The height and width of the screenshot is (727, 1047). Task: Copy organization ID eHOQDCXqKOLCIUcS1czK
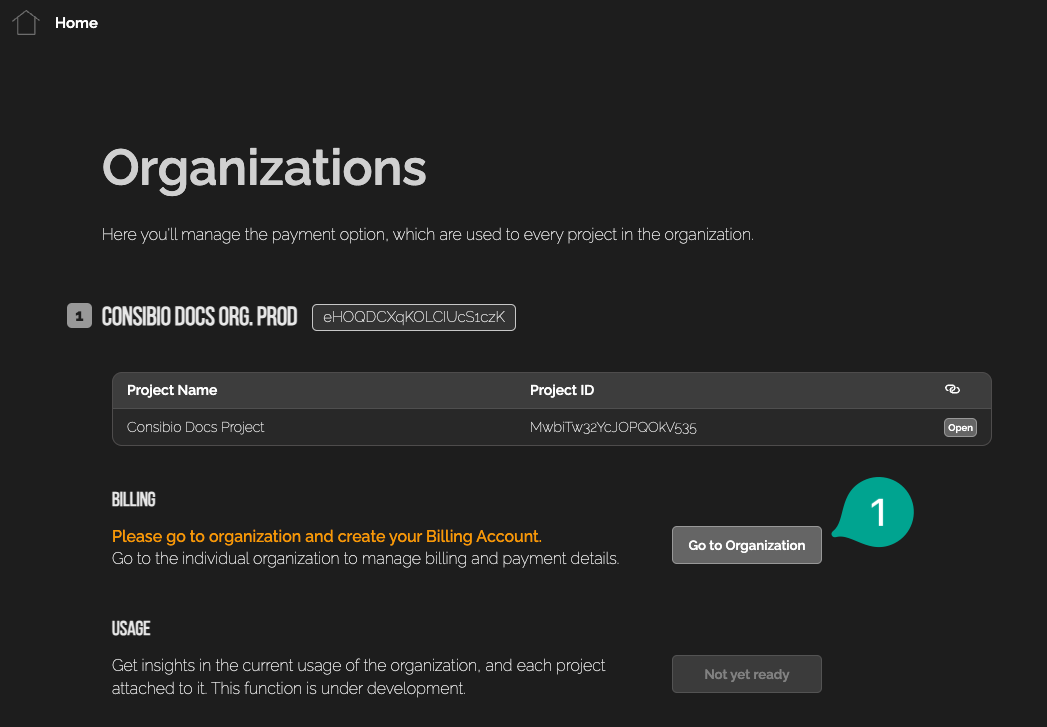click(414, 317)
